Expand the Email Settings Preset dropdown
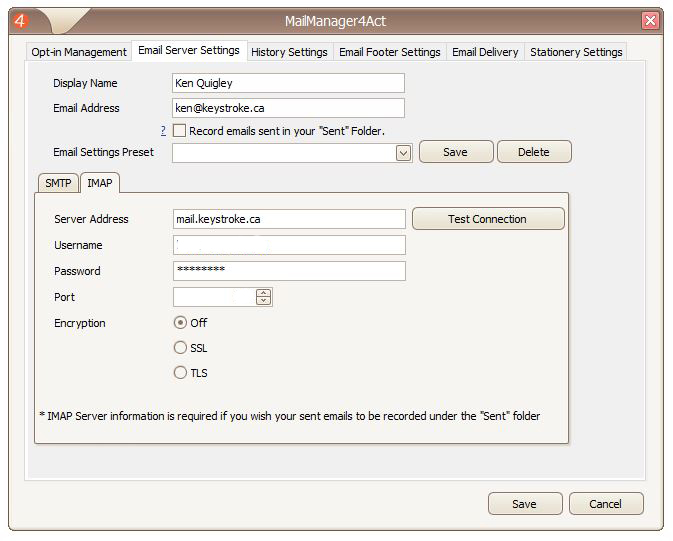This screenshot has width=673, height=541. 403,153
